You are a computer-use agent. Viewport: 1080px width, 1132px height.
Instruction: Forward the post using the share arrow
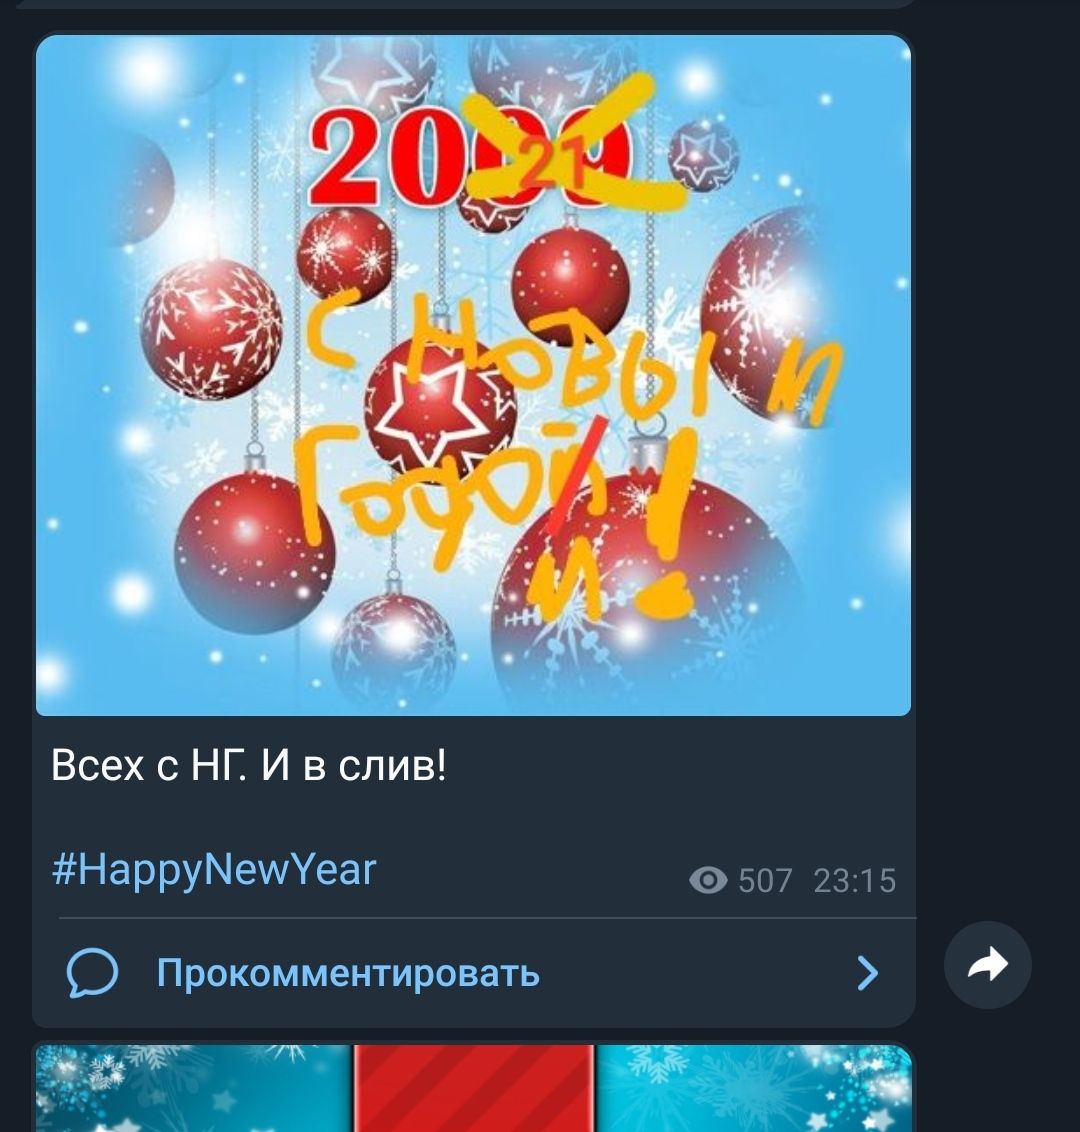pyautogui.click(x=987, y=965)
